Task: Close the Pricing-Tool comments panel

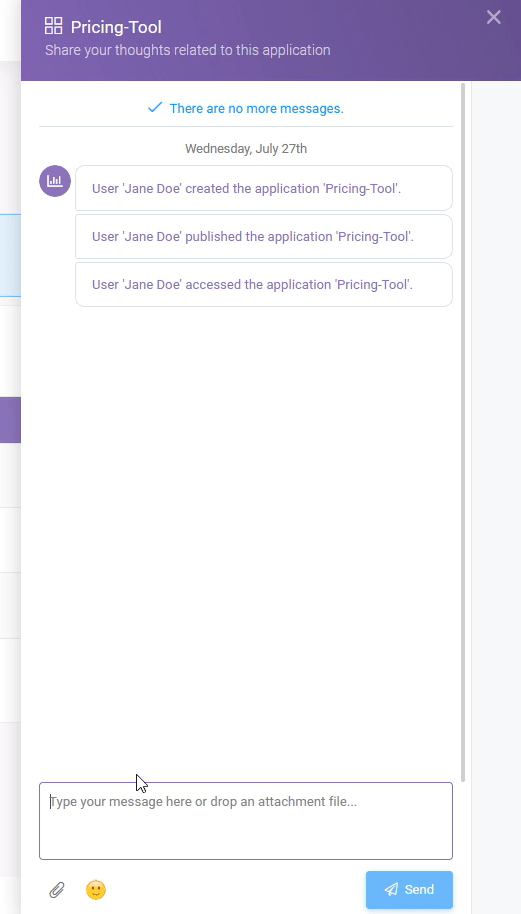Action: pyautogui.click(x=494, y=17)
